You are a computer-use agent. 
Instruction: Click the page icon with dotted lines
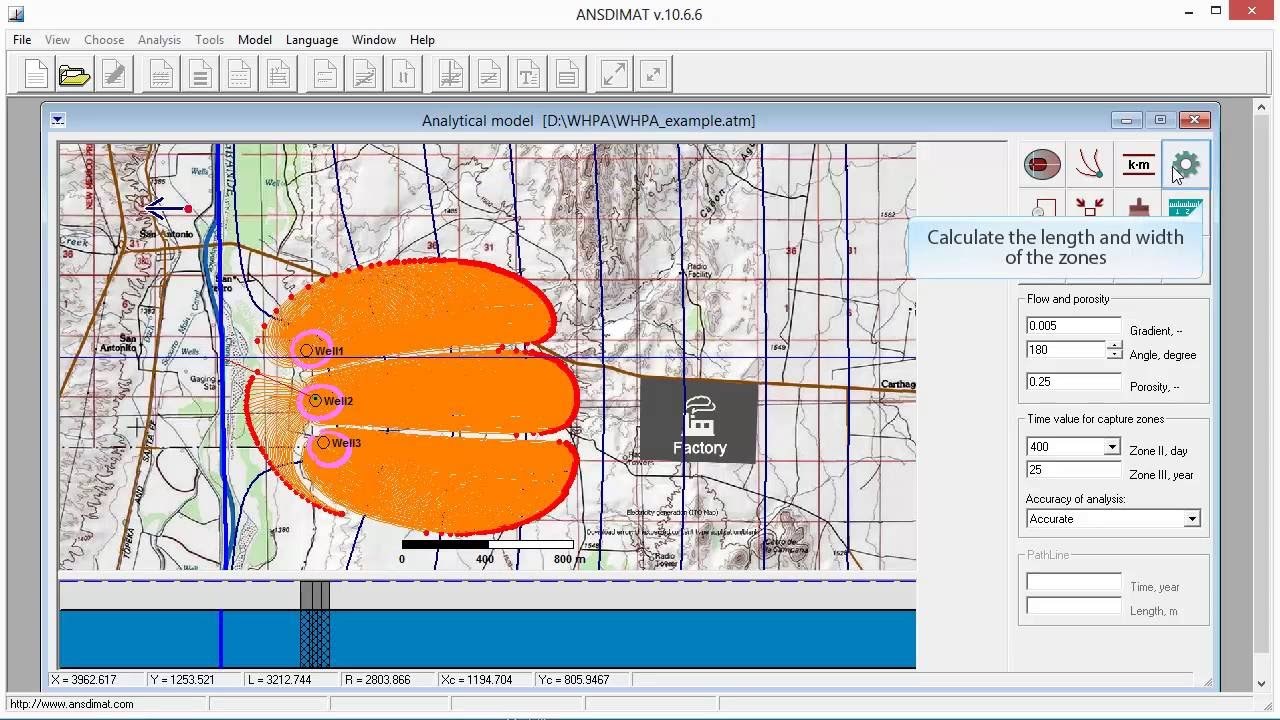[x=240, y=74]
